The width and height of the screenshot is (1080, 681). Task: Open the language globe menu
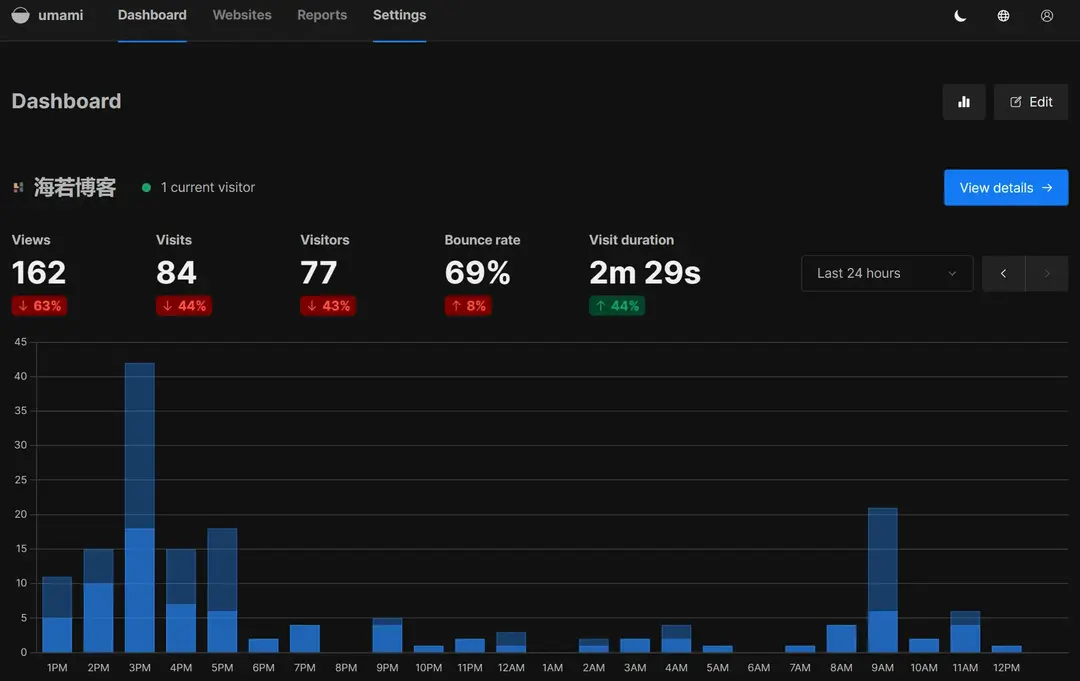pos(1003,16)
